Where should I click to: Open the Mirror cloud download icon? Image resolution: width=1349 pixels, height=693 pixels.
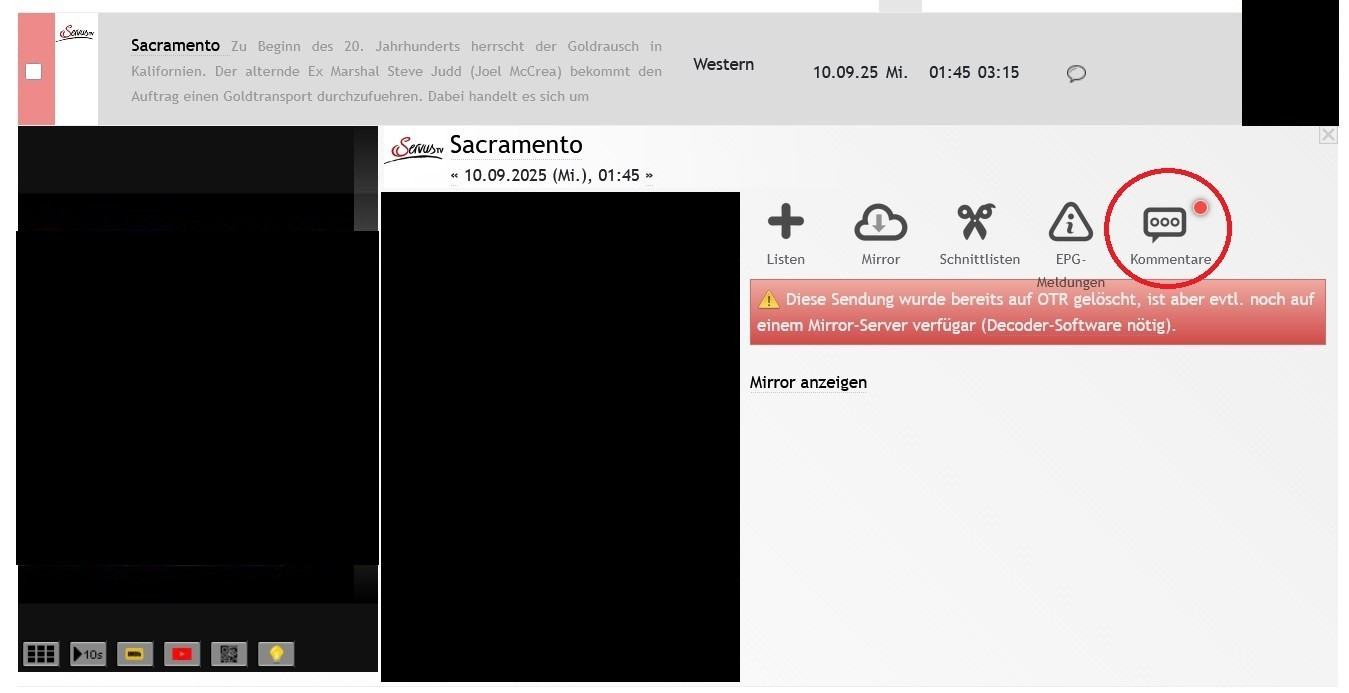point(880,222)
